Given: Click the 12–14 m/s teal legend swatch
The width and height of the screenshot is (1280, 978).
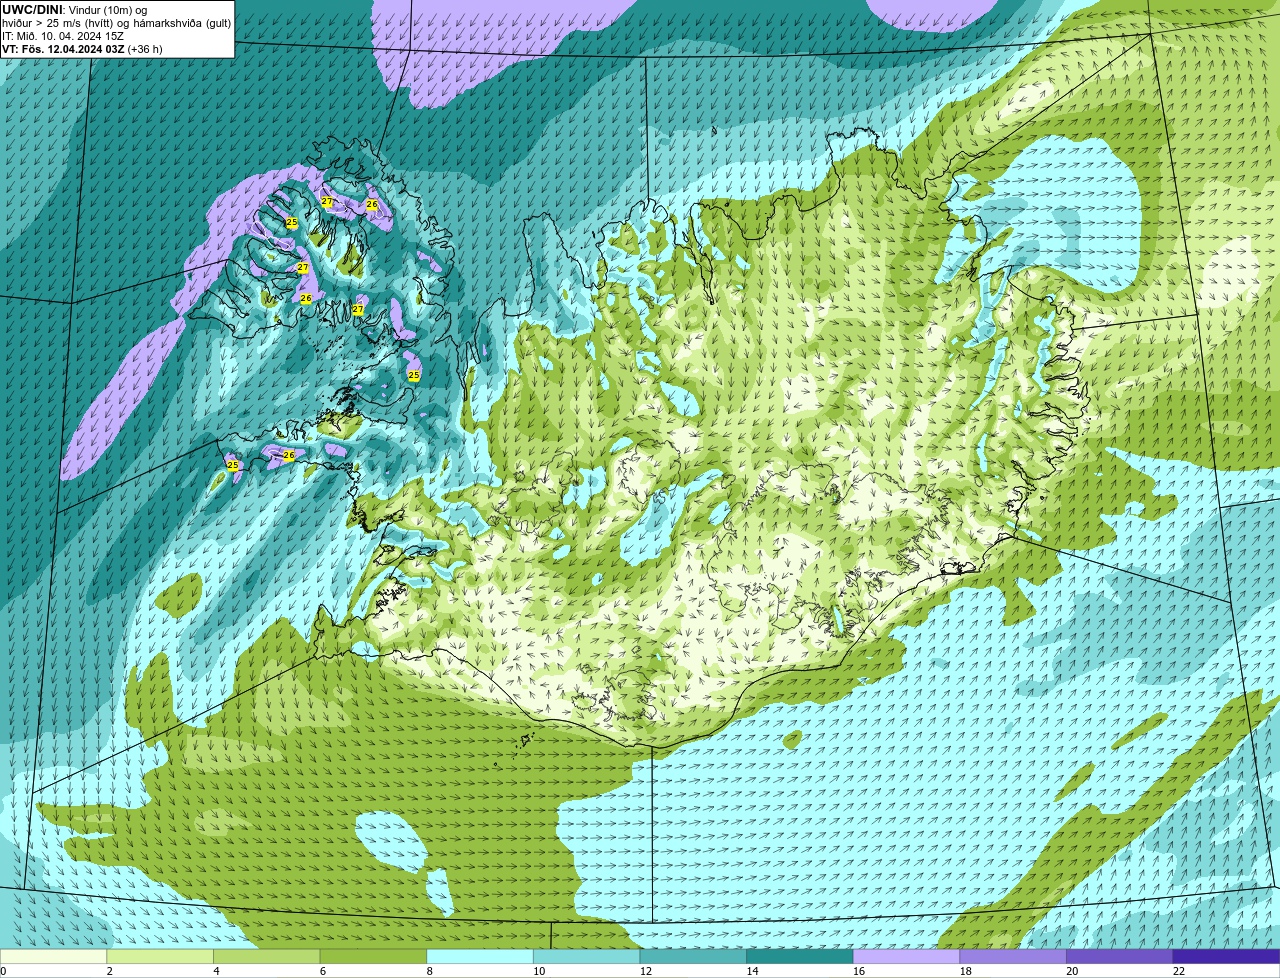Looking at the screenshot, I should [x=693, y=956].
